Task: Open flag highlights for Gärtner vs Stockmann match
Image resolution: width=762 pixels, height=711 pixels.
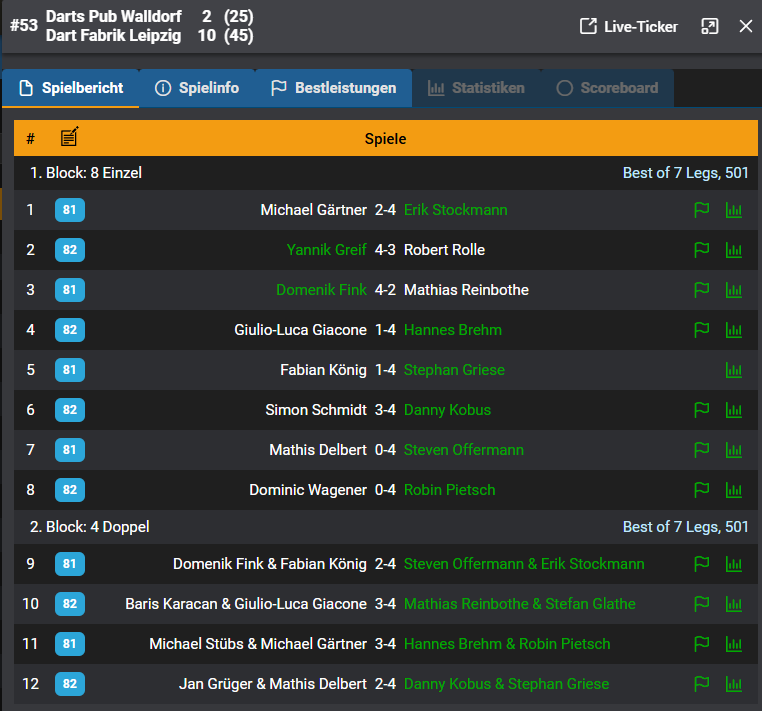Action: coord(702,210)
